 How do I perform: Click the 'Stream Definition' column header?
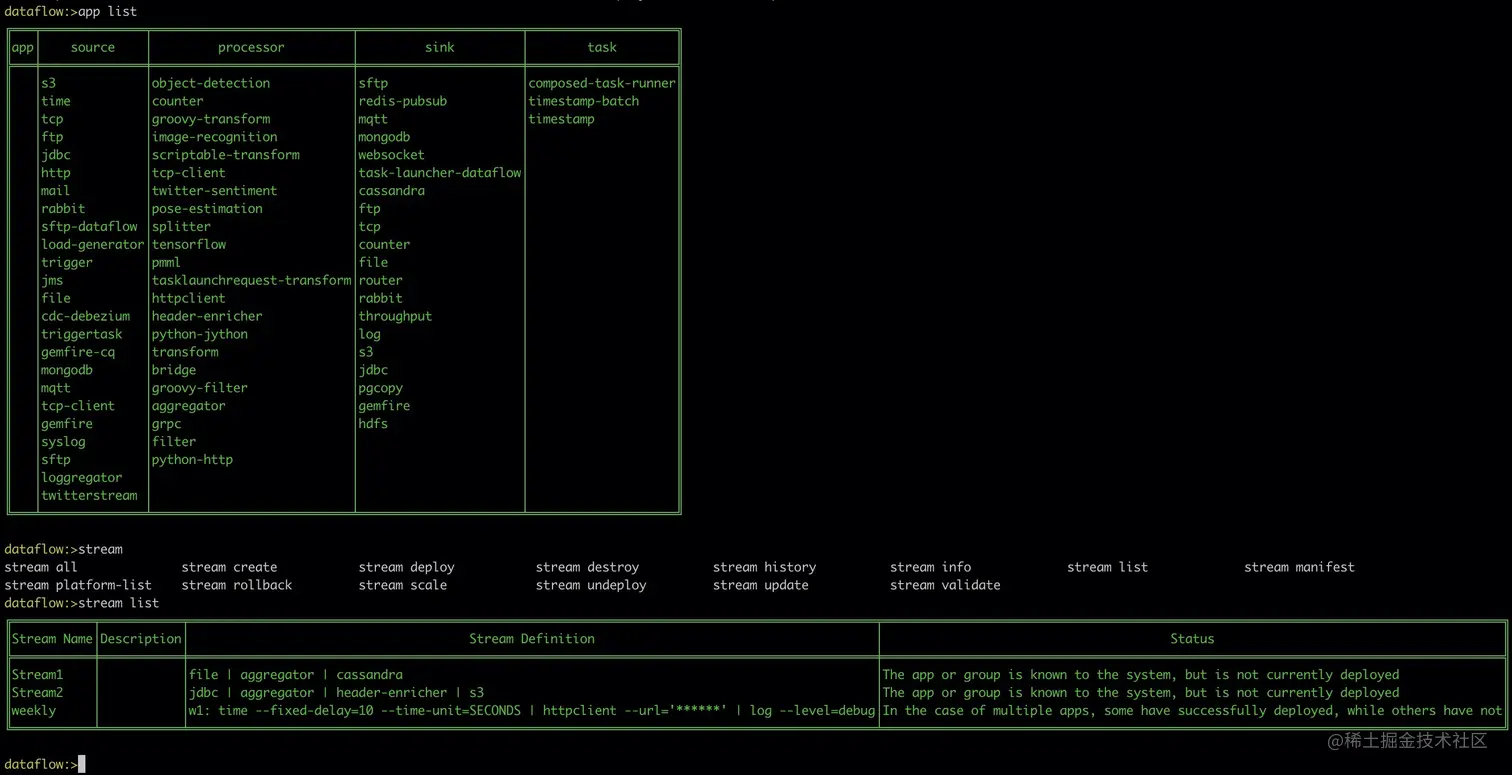(x=532, y=638)
